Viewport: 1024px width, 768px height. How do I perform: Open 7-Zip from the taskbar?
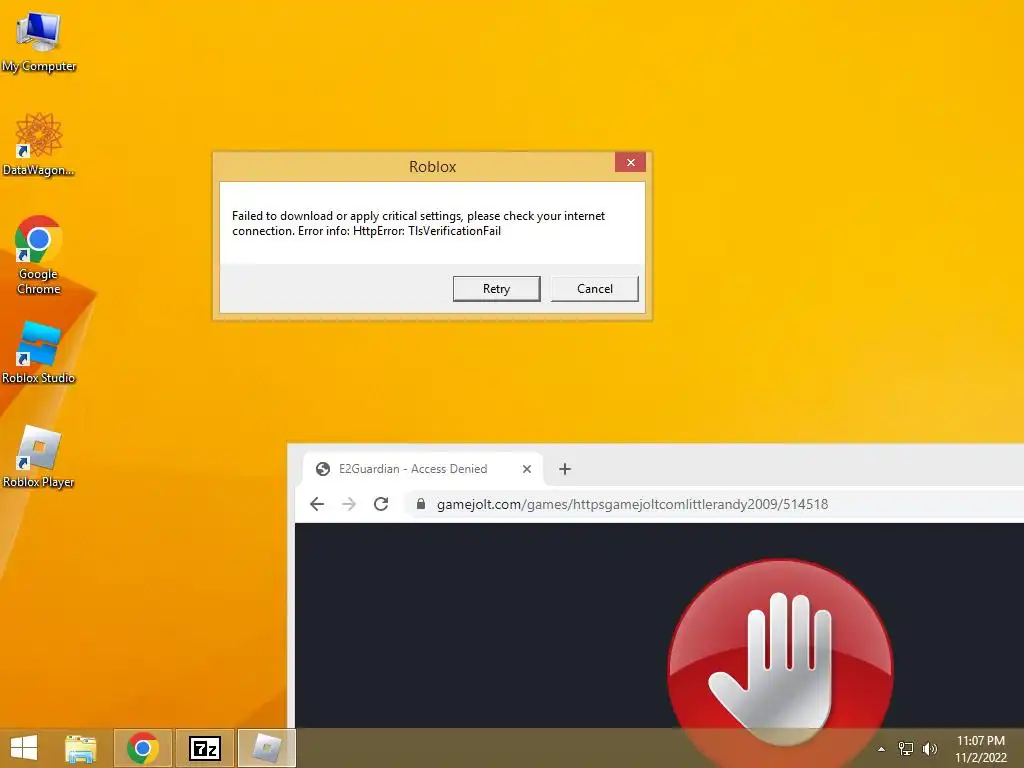coord(205,748)
